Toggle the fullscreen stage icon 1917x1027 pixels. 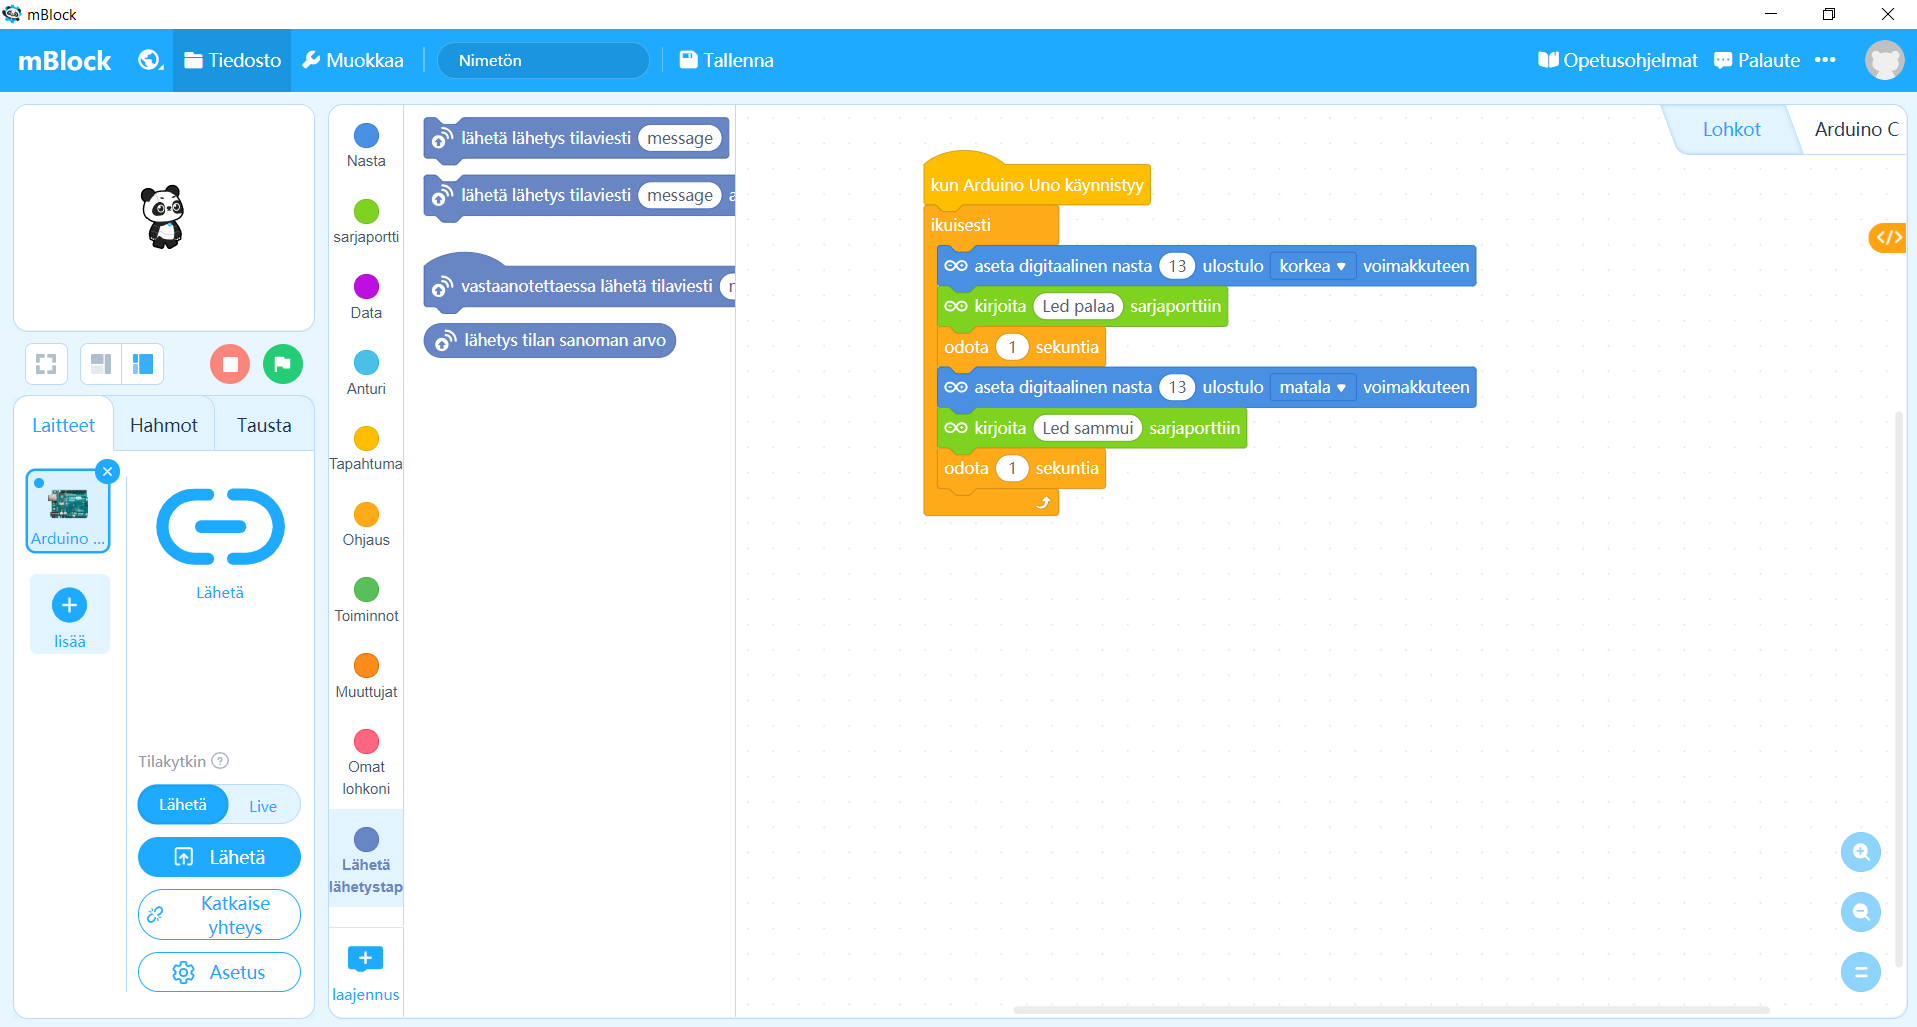coord(46,364)
